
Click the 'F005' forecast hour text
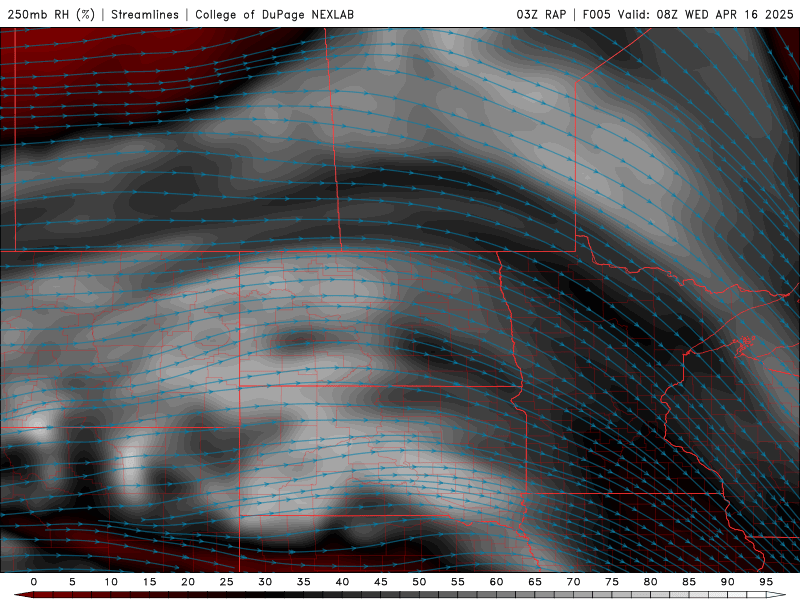[596, 14]
